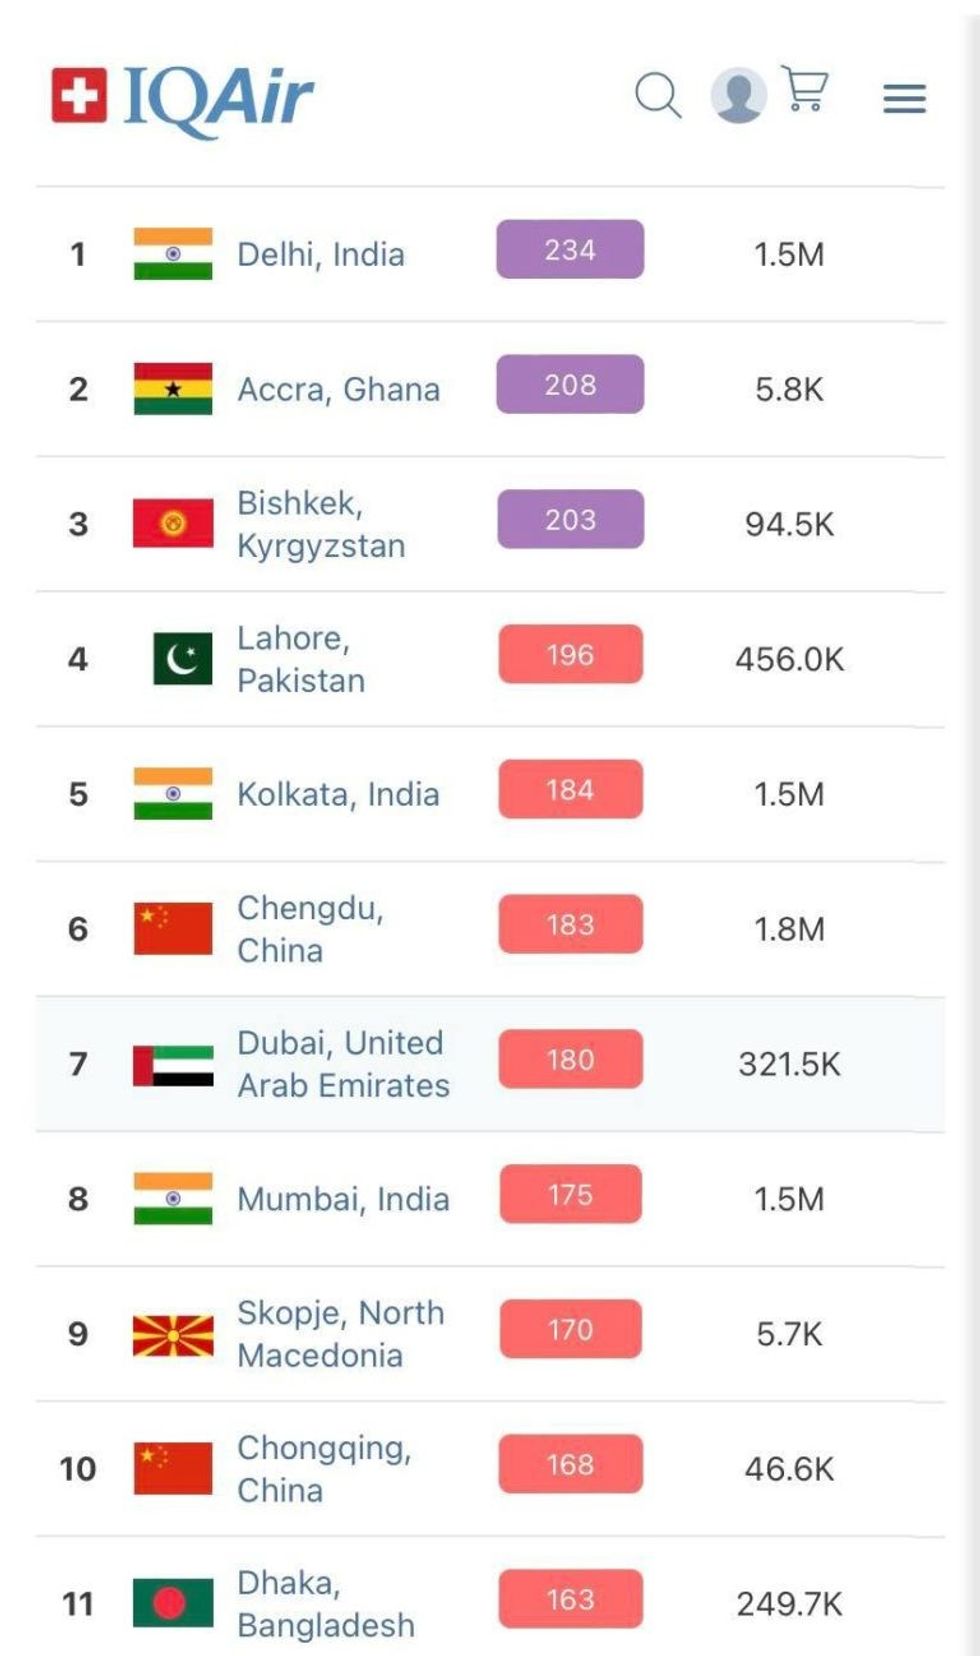Open the Accra, Ghana link
Viewport: 980px width, 1656px height.
[x=339, y=390]
